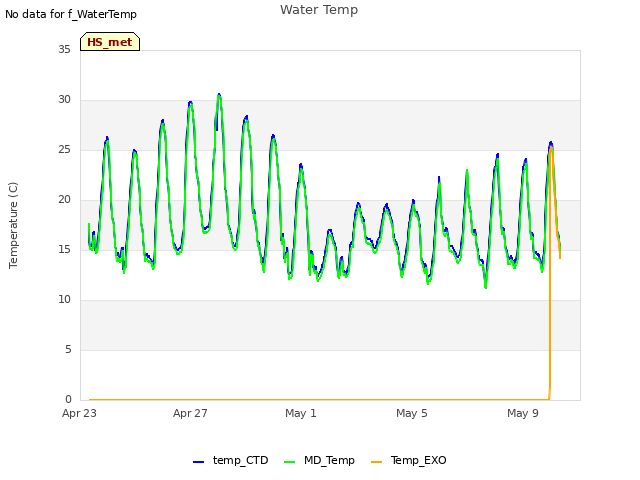Toggle the temp_CTD legend entry
Viewport: 640px width, 480px height.
point(231,460)
